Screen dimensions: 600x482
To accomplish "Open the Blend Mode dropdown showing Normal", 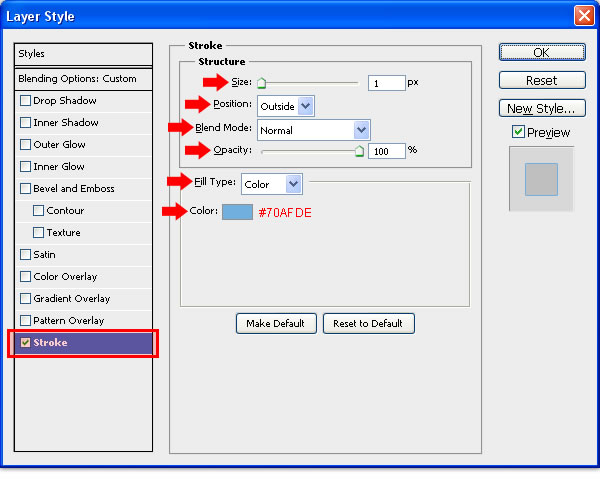I will point(314,130).
